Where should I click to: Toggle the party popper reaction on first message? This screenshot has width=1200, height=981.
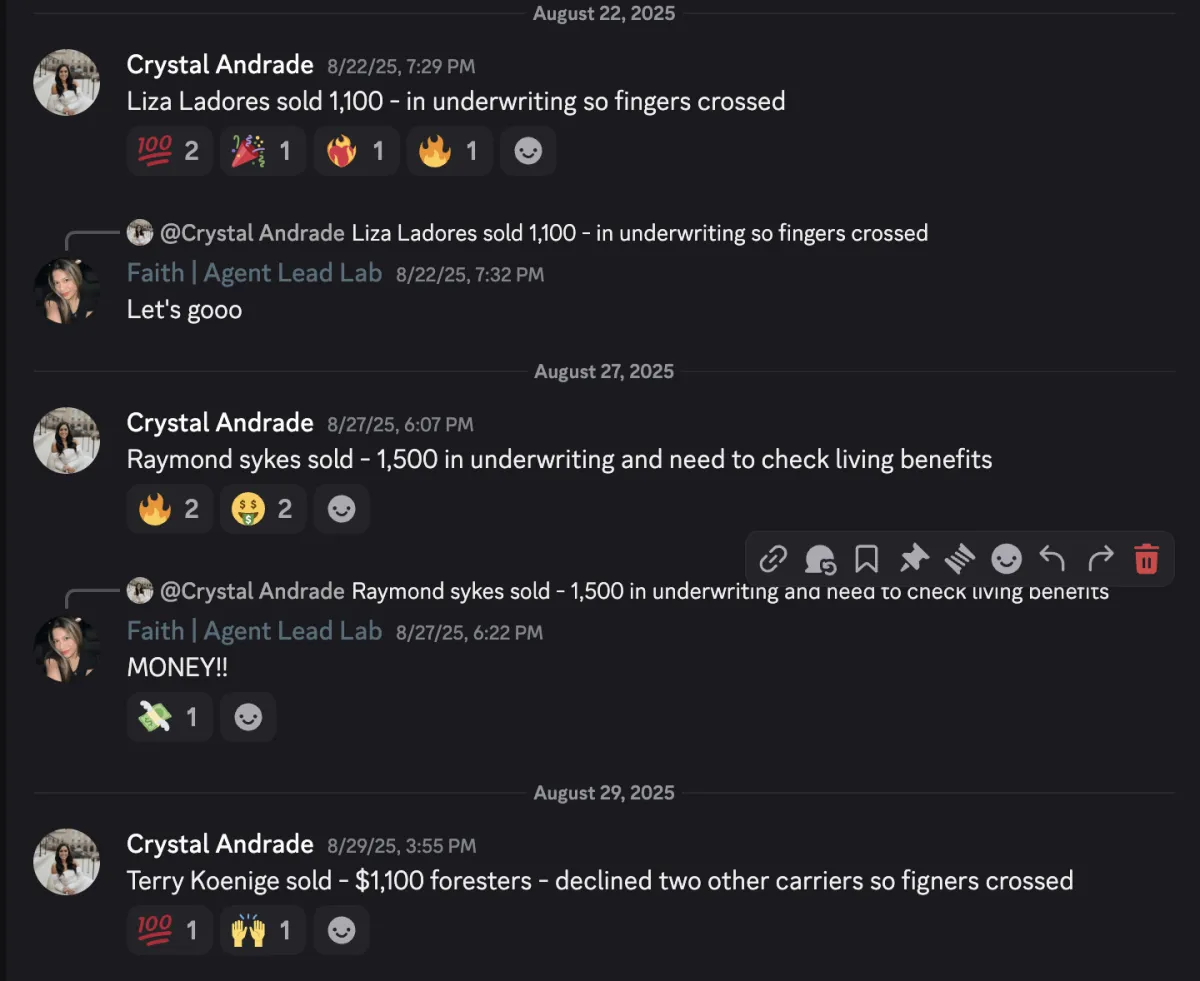tap(262, 151)
